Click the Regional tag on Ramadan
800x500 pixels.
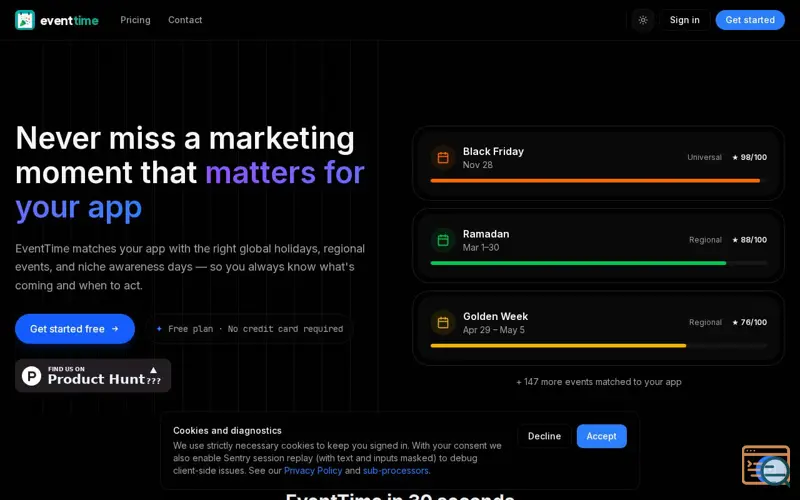(706, 240)
